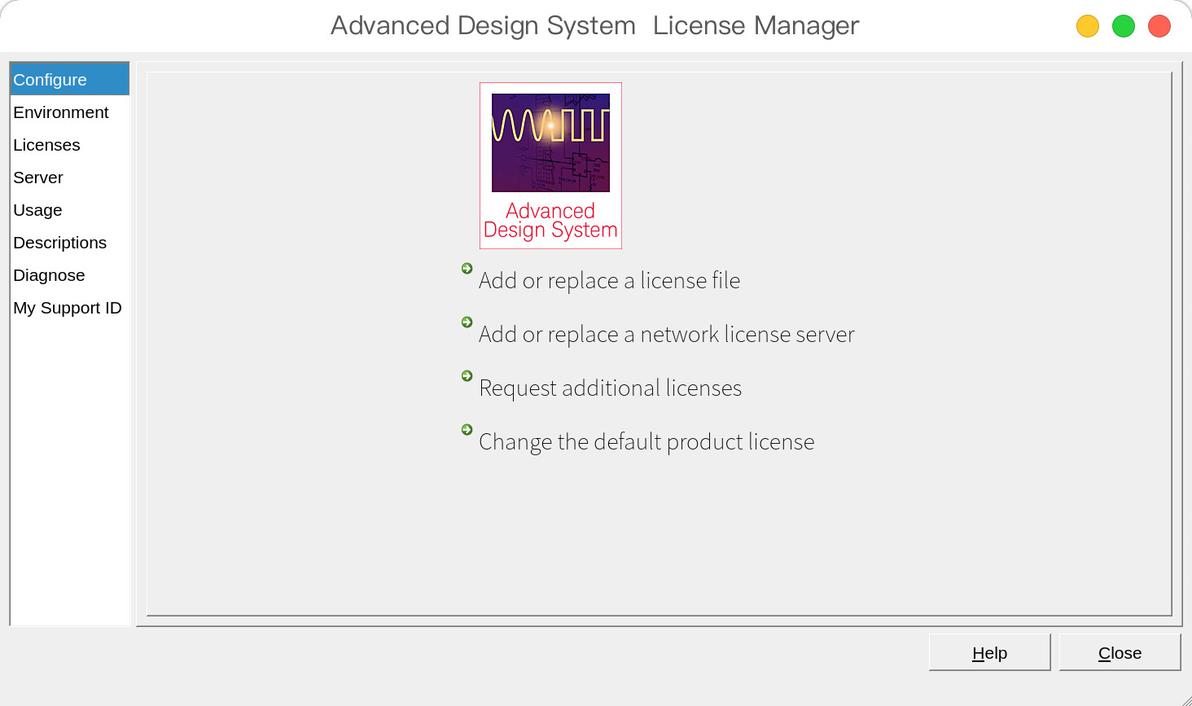Switch to the Licenses section
Viewport: 1192px width, 706px height.
pos(69,144)
